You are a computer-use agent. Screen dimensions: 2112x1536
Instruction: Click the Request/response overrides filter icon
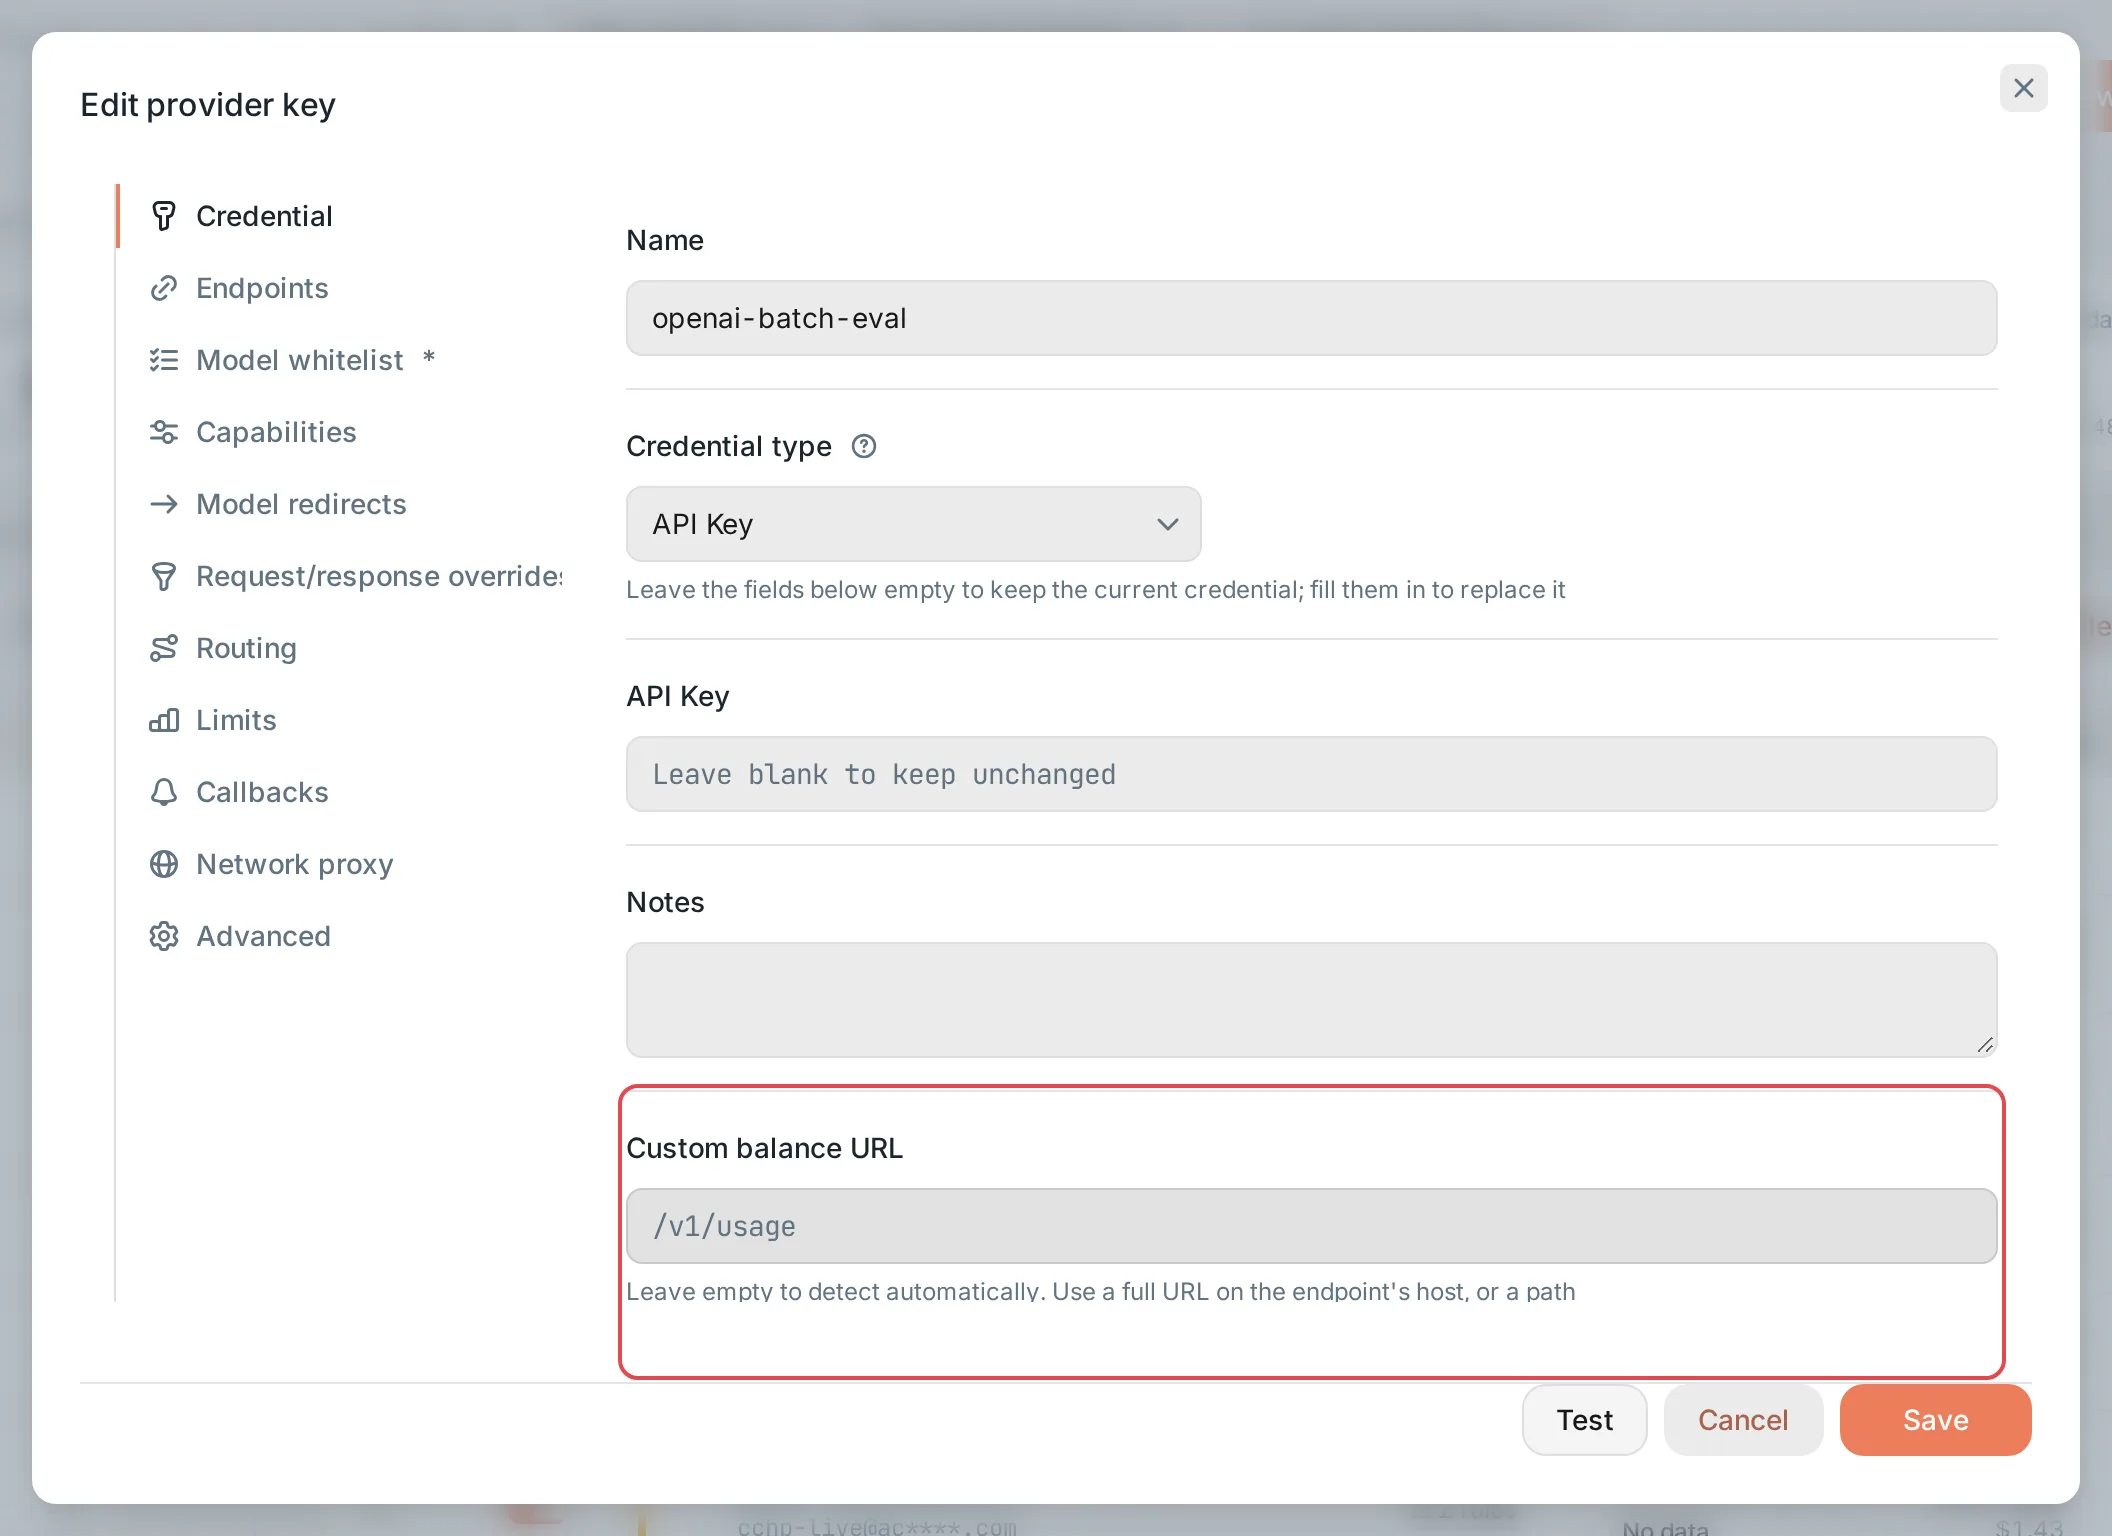(x=164, y=576)
